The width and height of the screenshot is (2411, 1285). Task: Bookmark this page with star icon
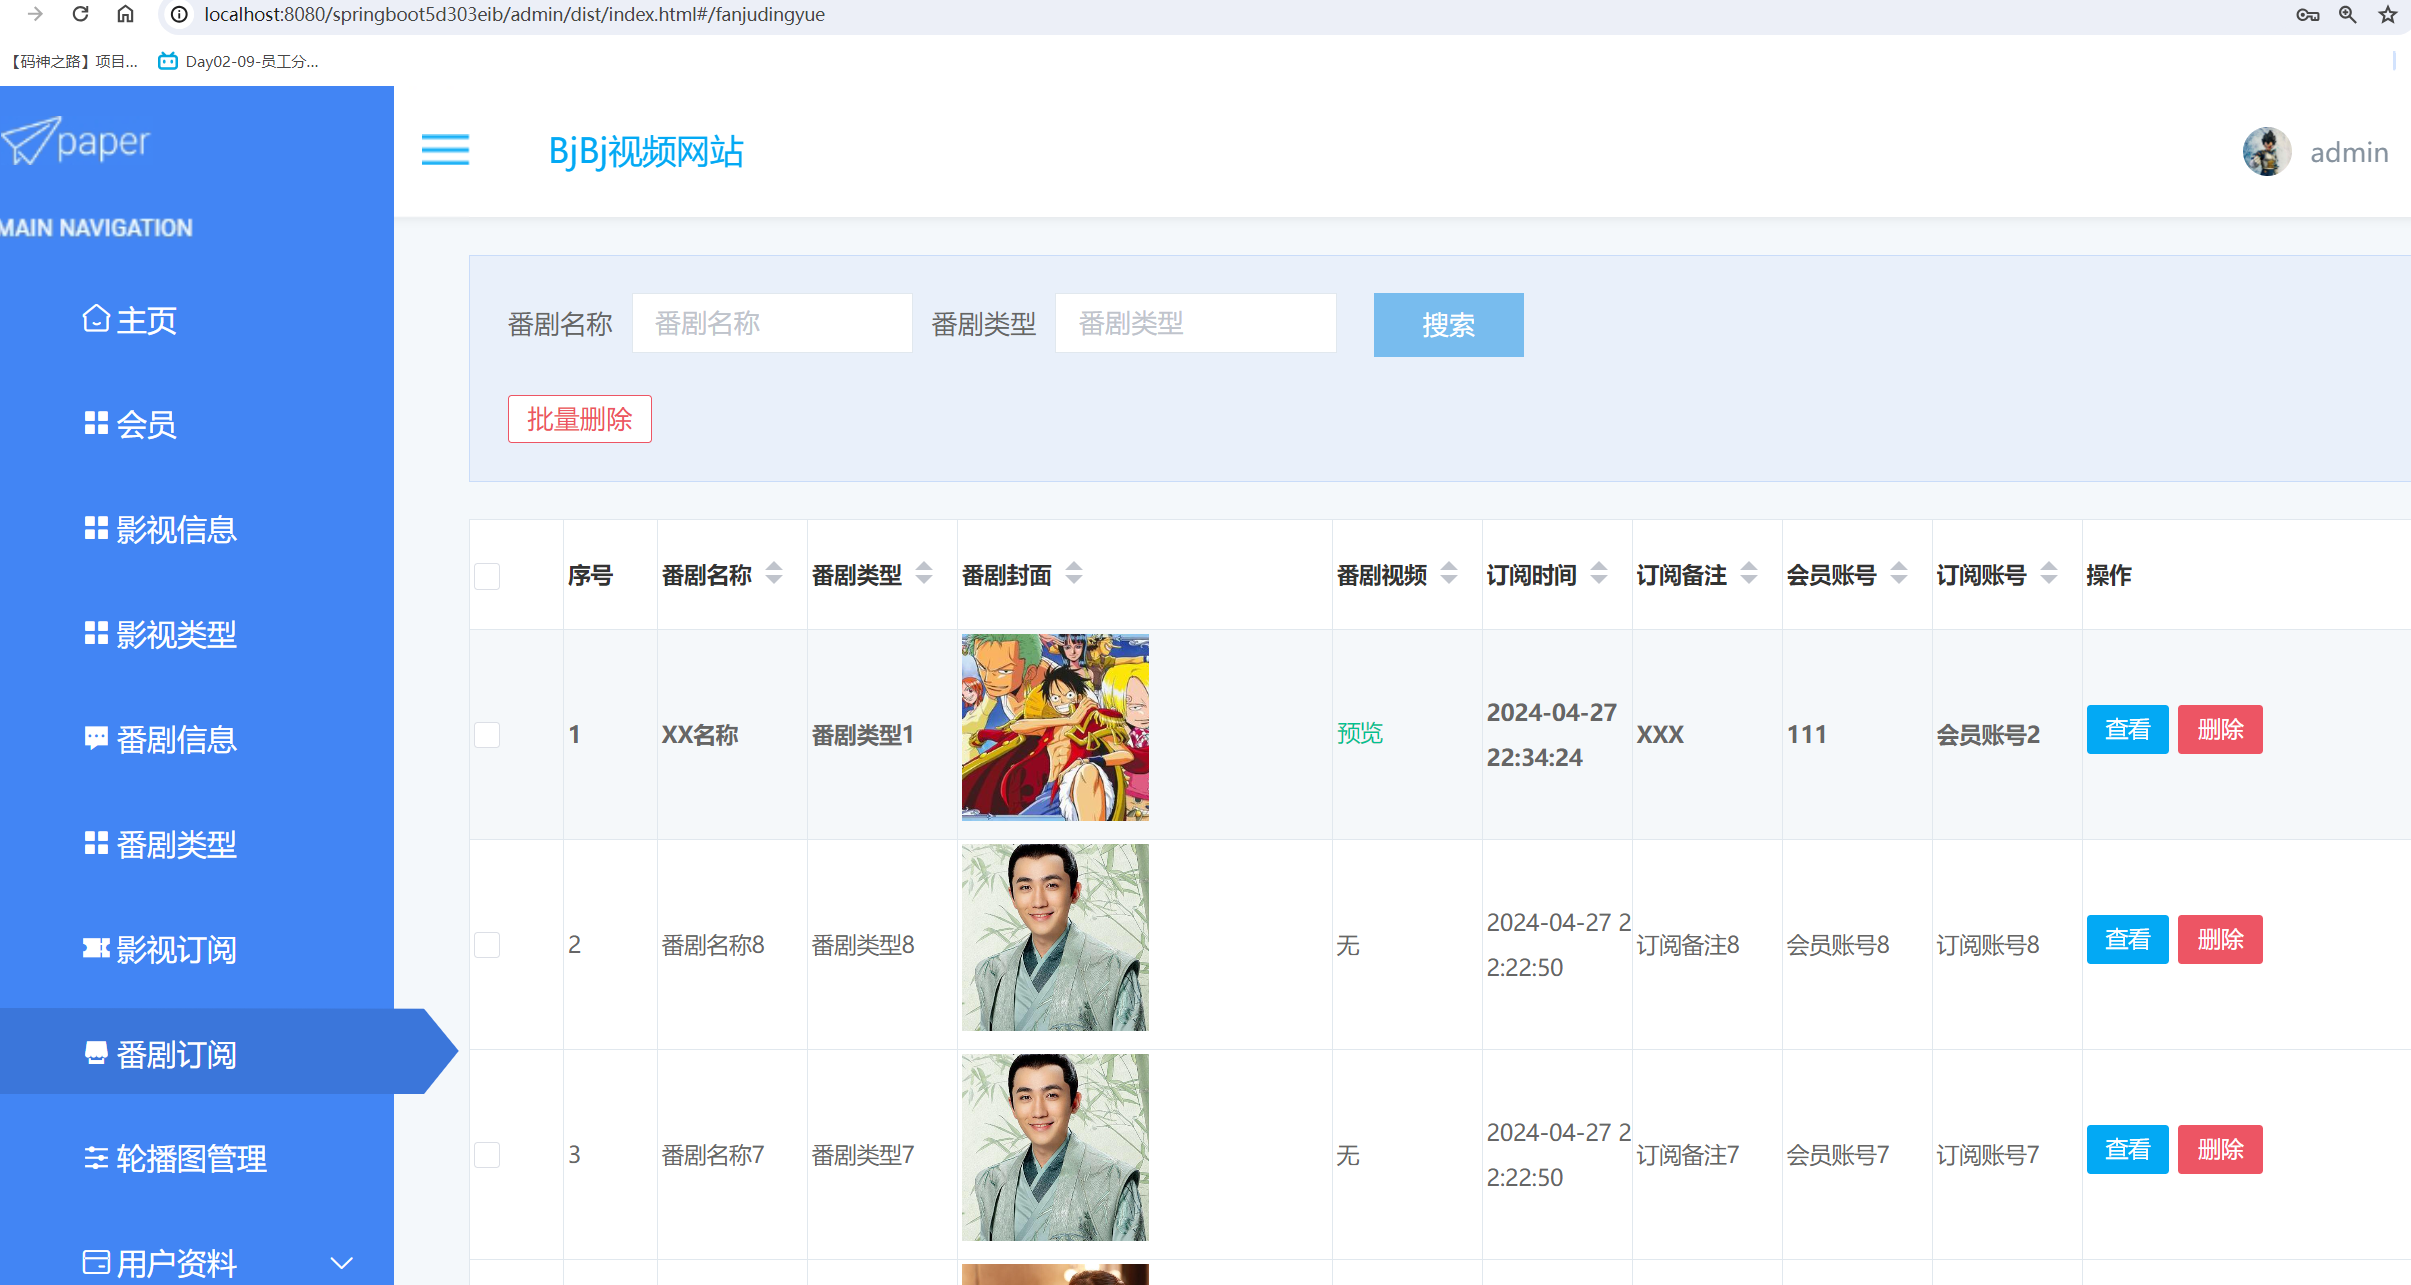[x=2388, y=14]
